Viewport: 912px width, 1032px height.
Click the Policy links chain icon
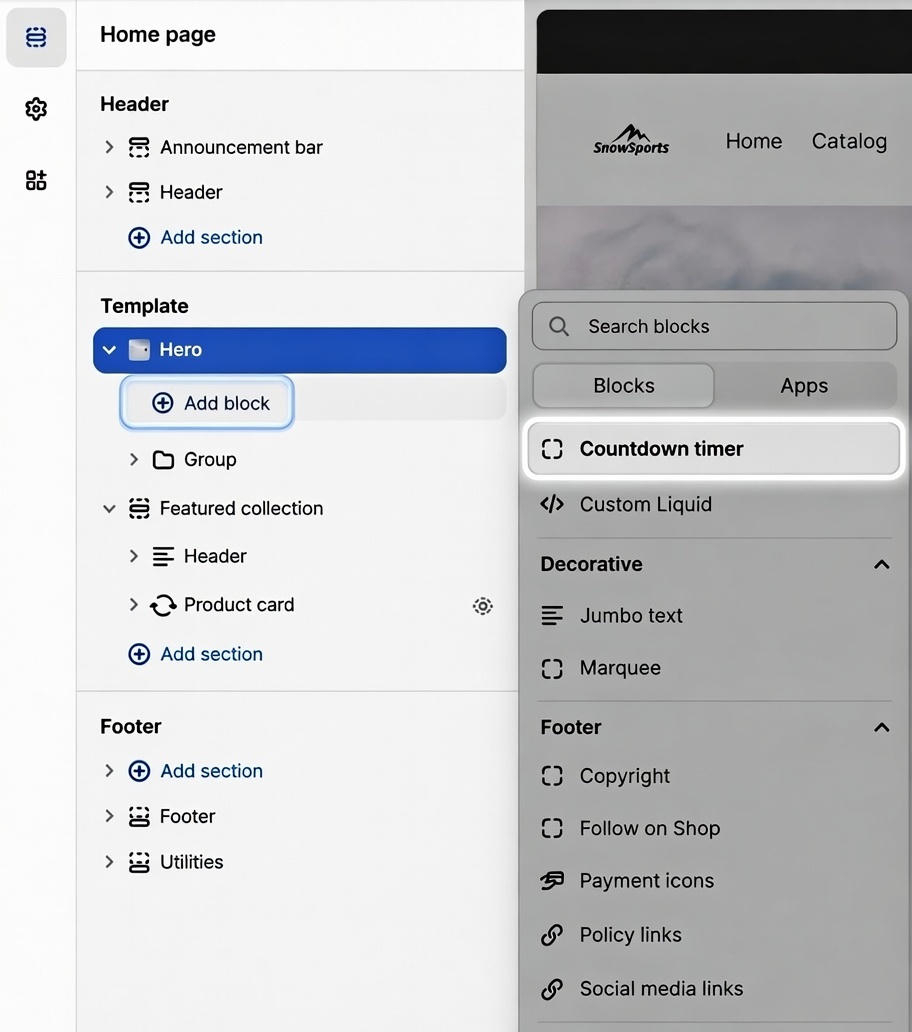point(551,935)
